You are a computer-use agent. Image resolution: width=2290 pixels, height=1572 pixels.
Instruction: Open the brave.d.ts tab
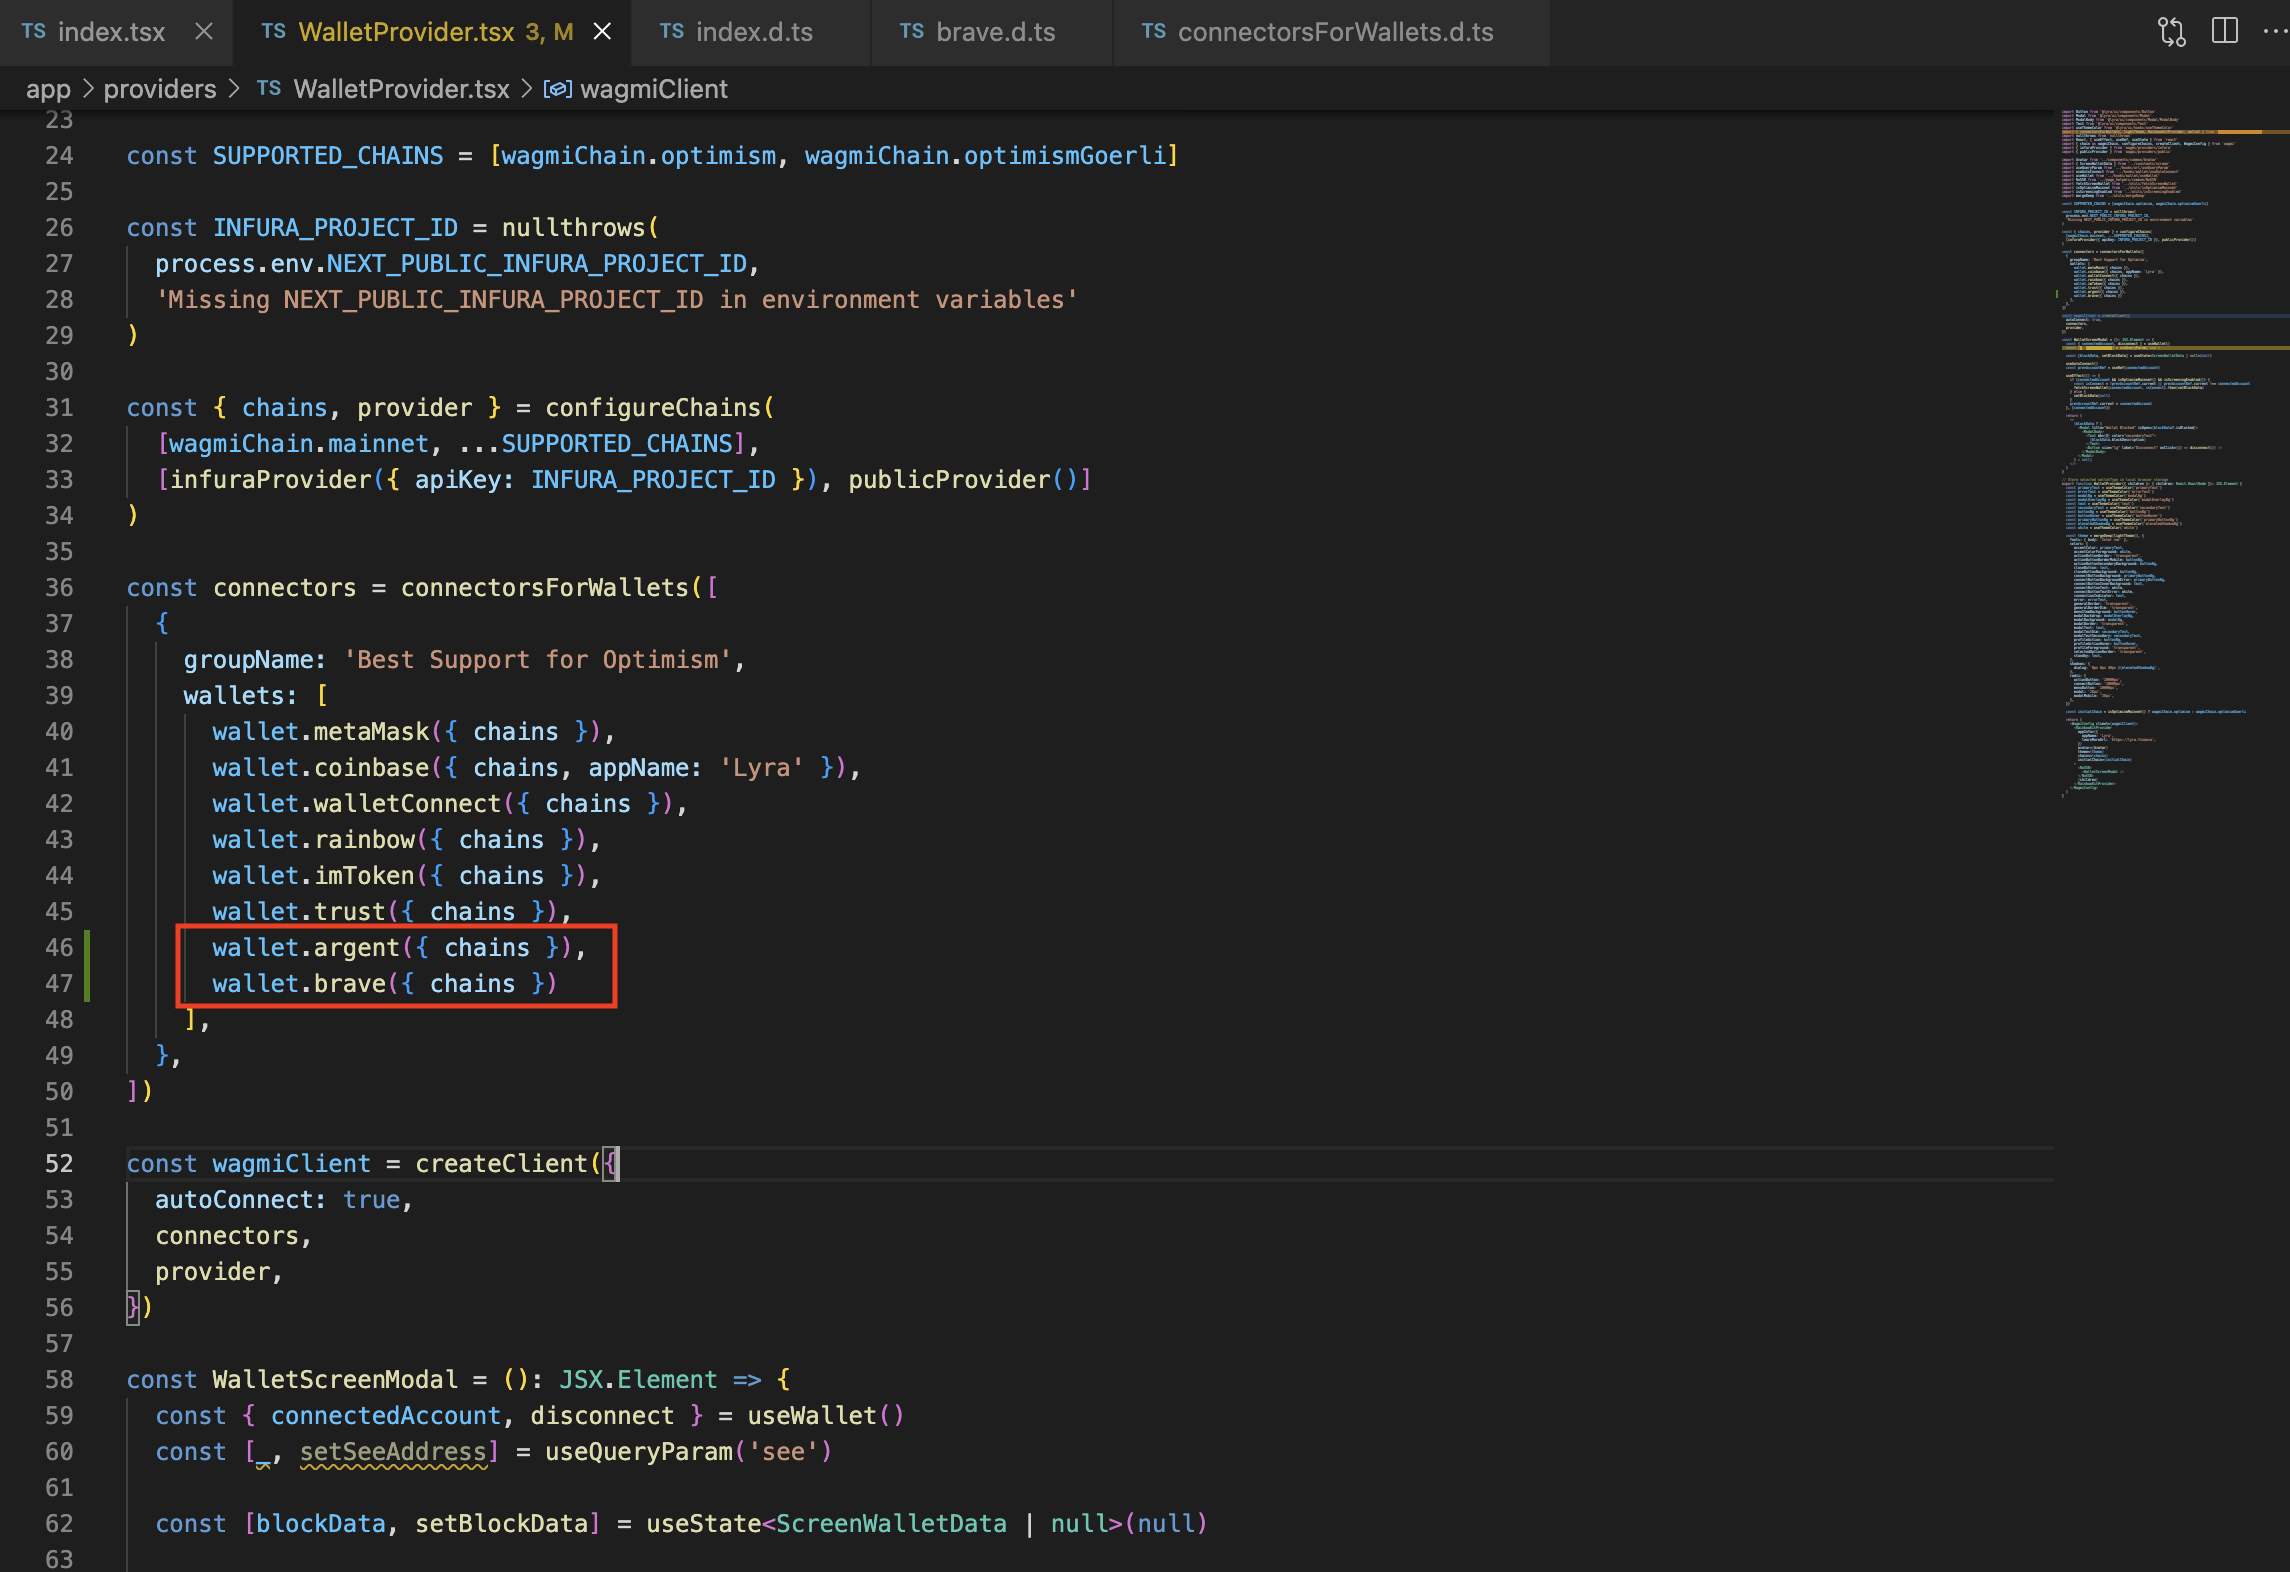point(994,32)
